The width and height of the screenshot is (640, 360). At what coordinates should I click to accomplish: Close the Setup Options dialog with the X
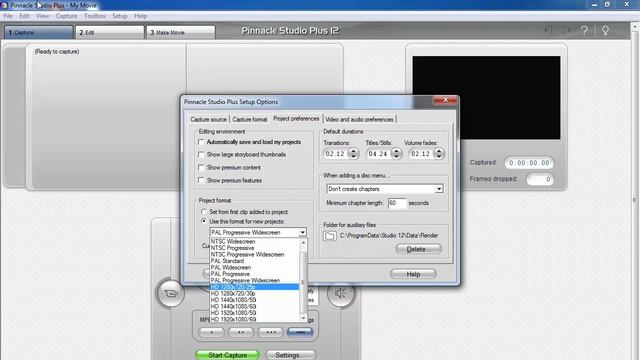445,100
